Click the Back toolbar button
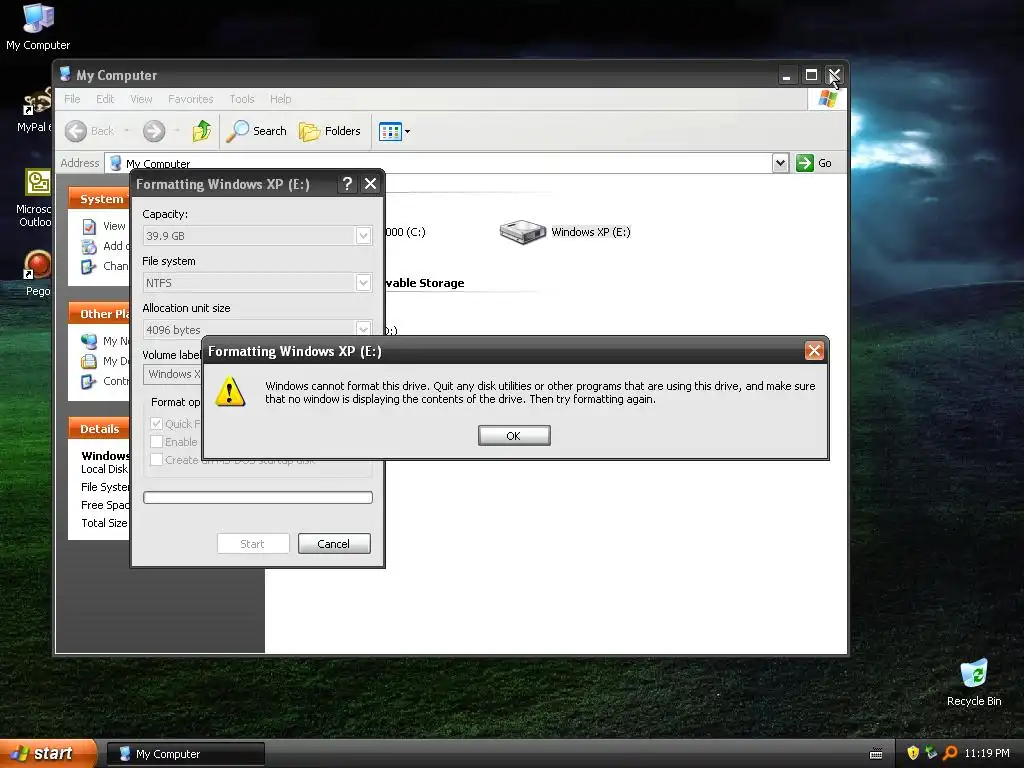Viewport: 1024px width, 768px height. [89, 131]
